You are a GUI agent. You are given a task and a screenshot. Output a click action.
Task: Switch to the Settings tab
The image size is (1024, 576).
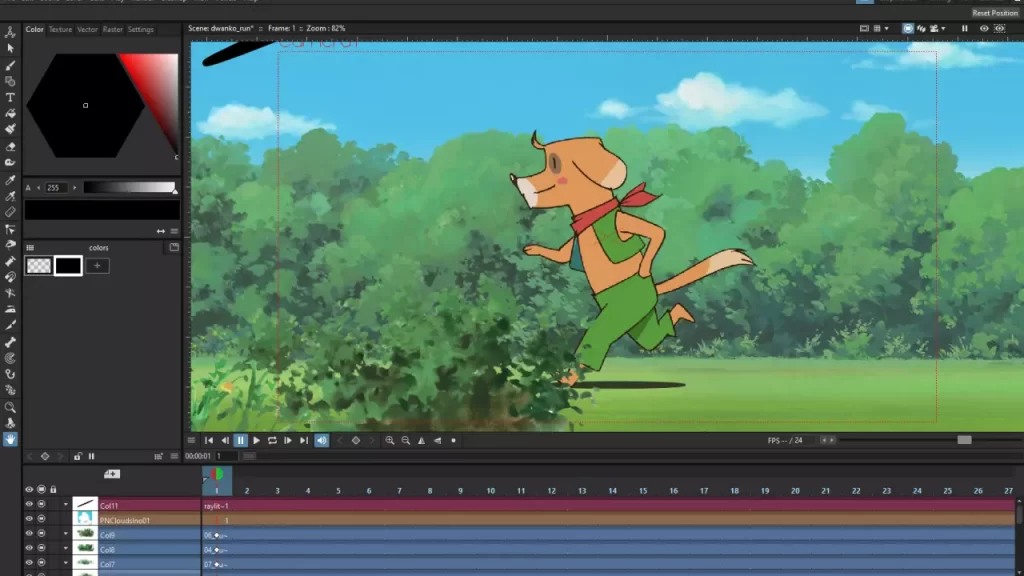140,29
